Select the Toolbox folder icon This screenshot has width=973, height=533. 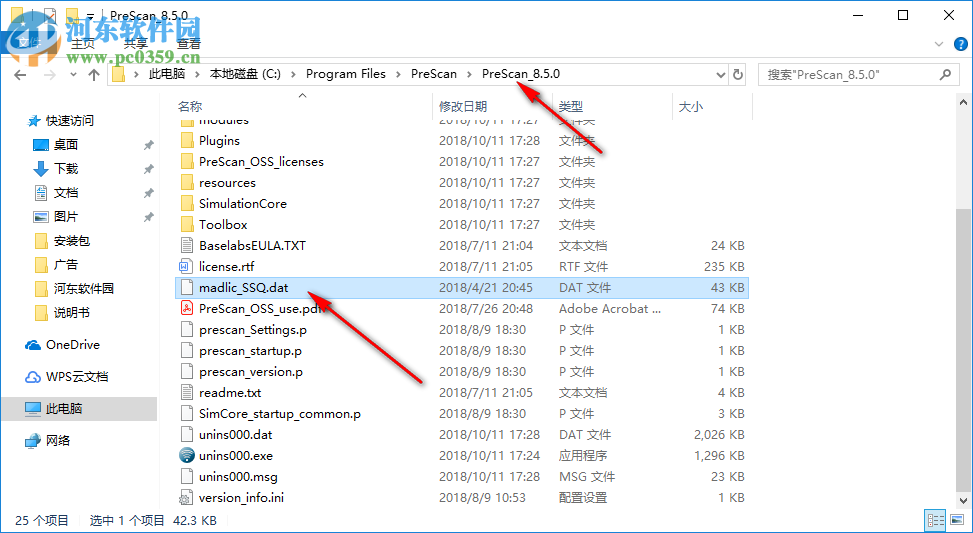(x=187, y=225)
